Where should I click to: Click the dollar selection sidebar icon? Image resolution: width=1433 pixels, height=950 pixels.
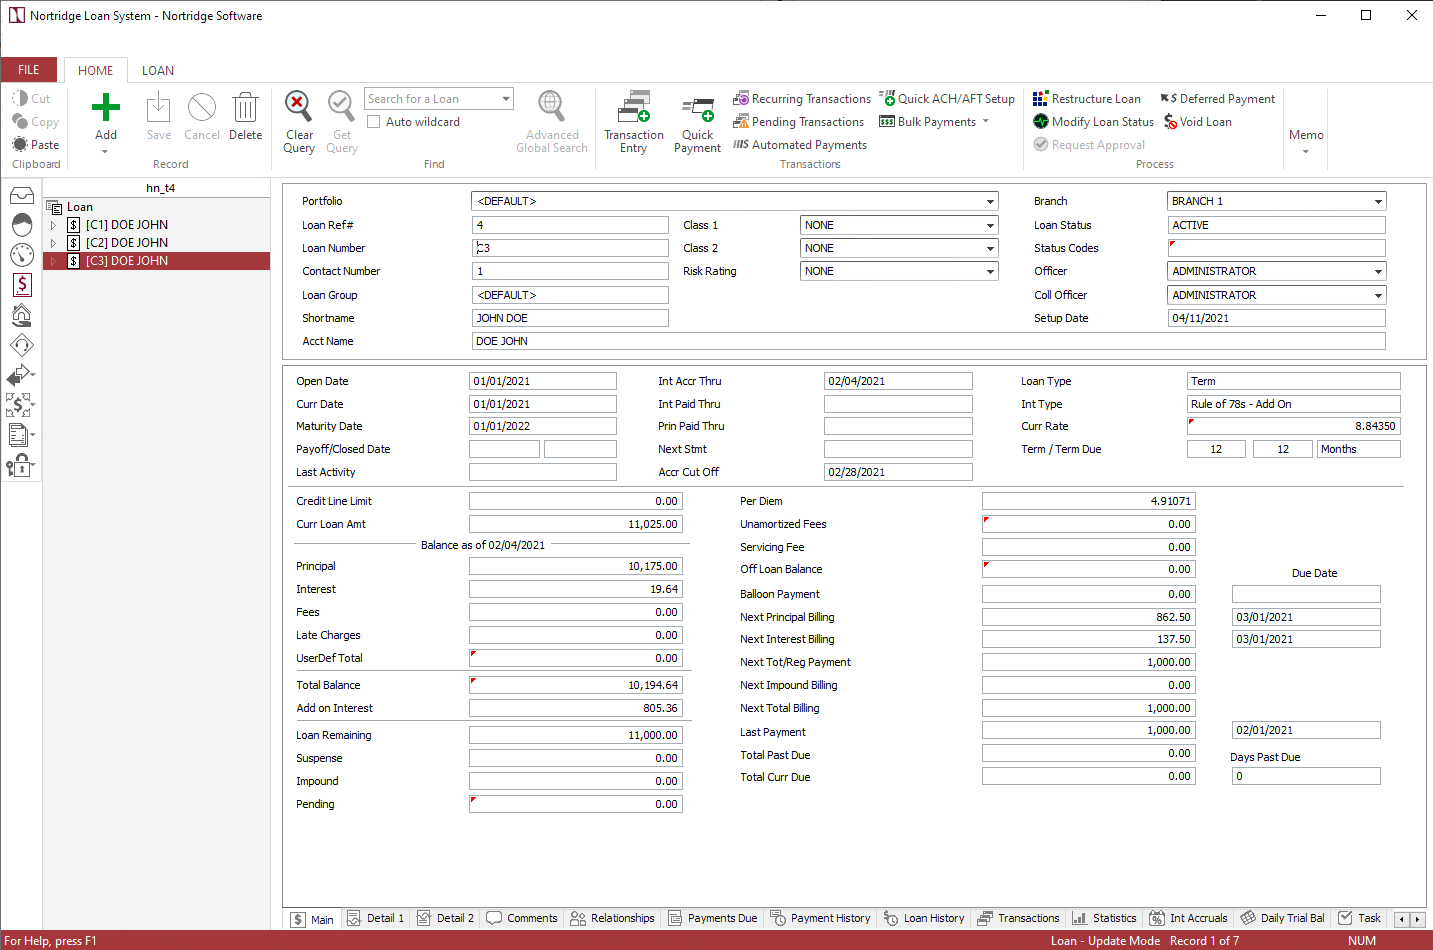coord(18,405)
